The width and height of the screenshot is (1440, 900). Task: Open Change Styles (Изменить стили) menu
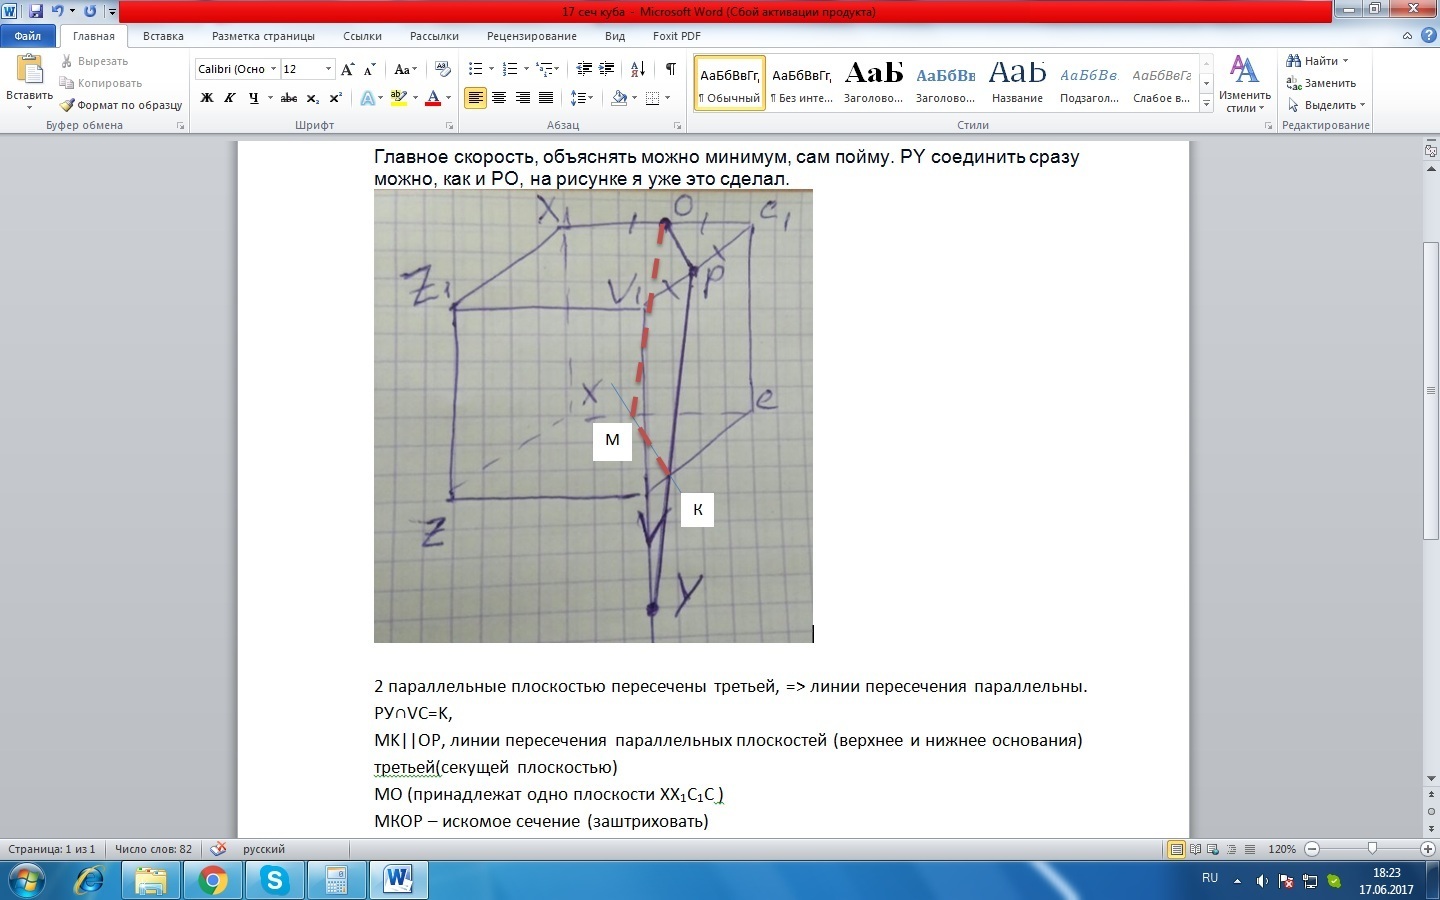[x=1244, y=84]
